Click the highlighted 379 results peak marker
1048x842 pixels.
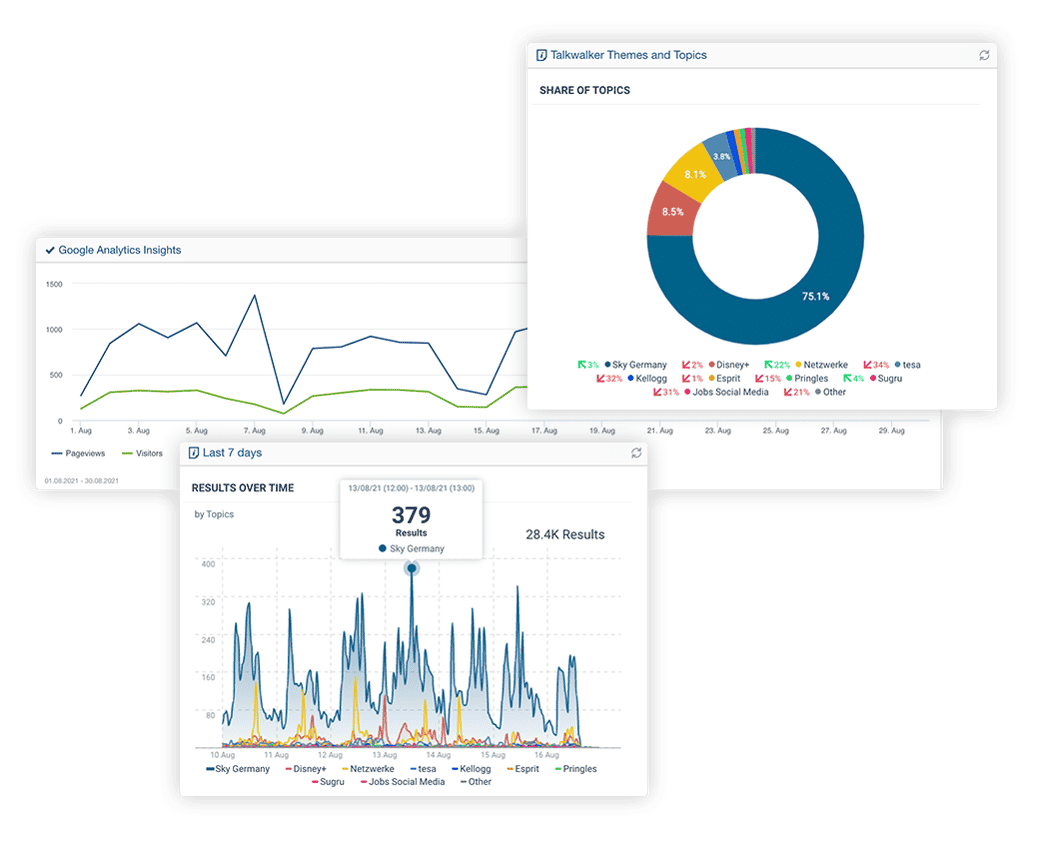click(412, 569)
